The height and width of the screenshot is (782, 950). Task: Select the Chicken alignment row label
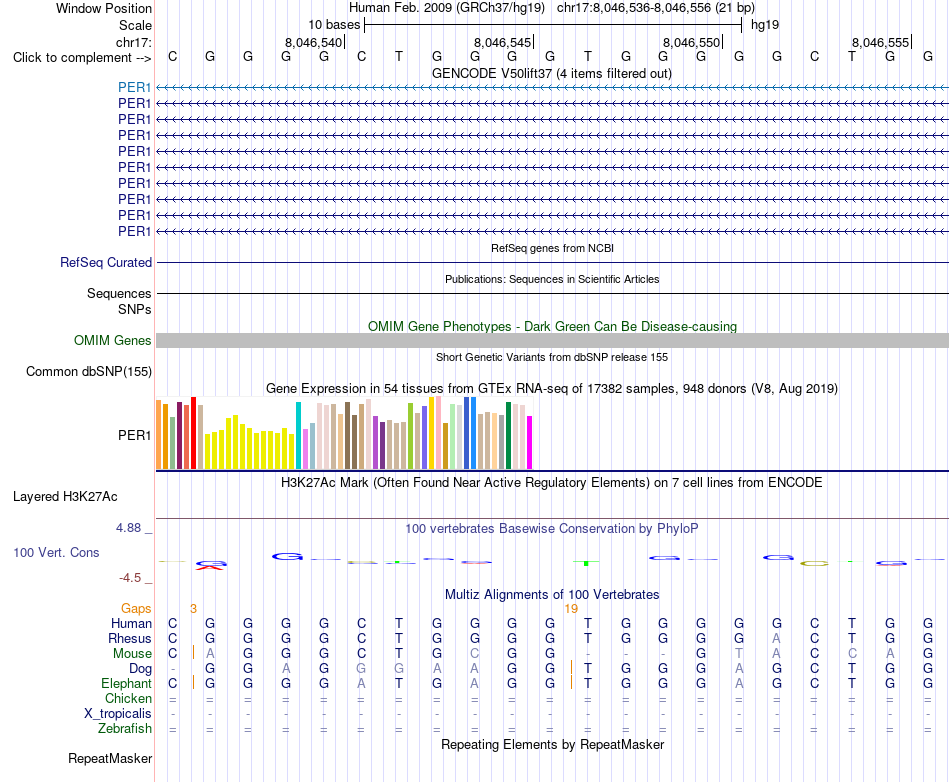128,698
